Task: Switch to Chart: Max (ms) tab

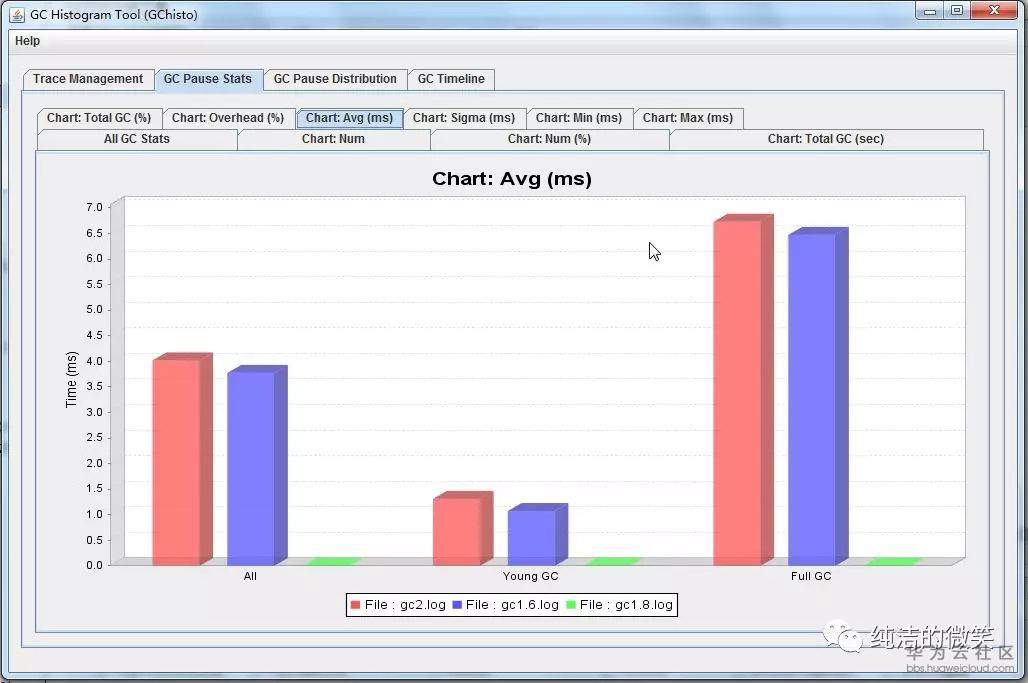Action: click(688, 118)
